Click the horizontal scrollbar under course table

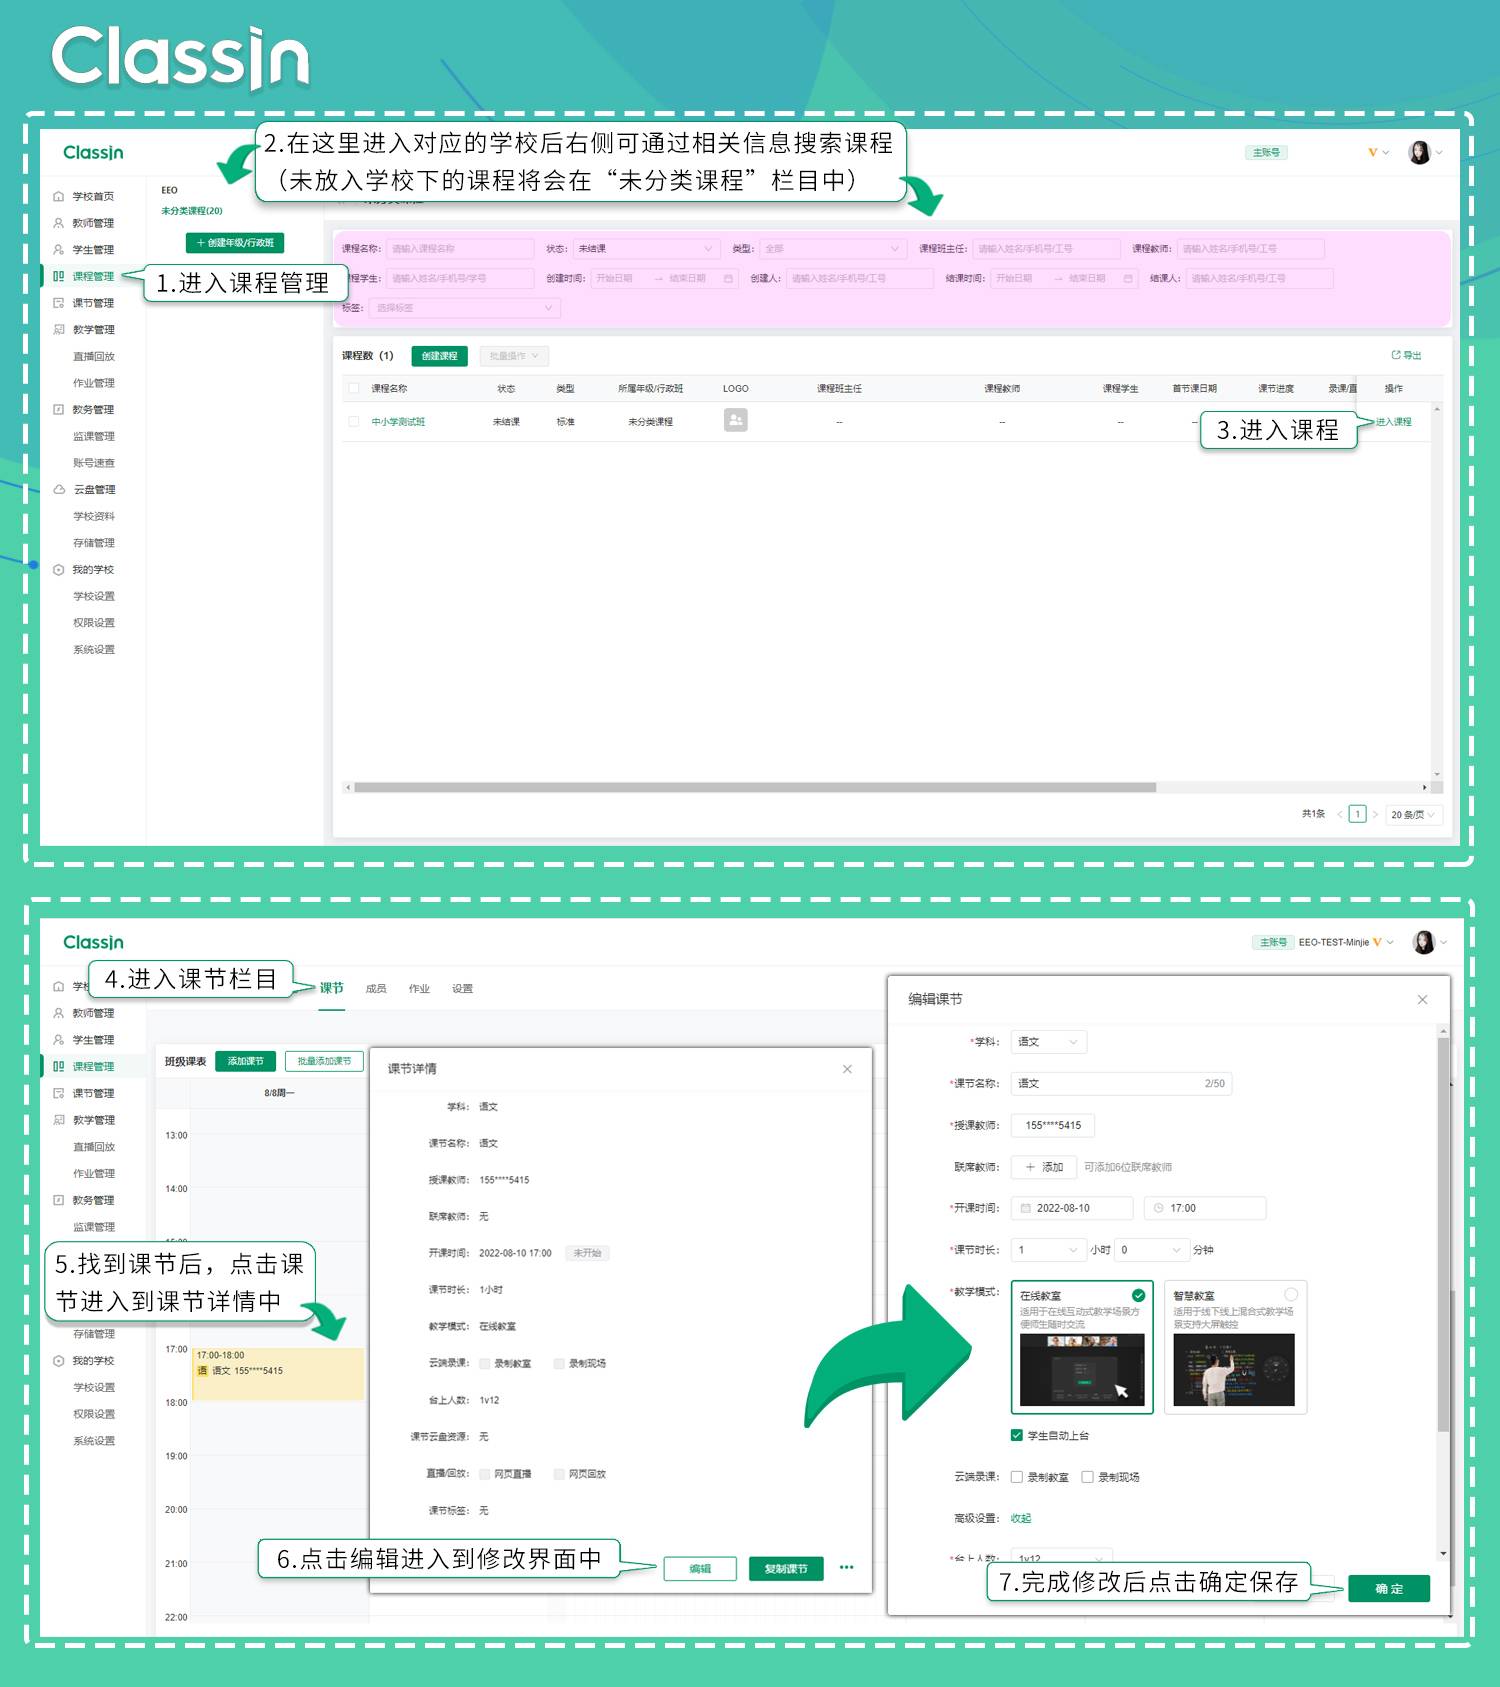[755, 787]
